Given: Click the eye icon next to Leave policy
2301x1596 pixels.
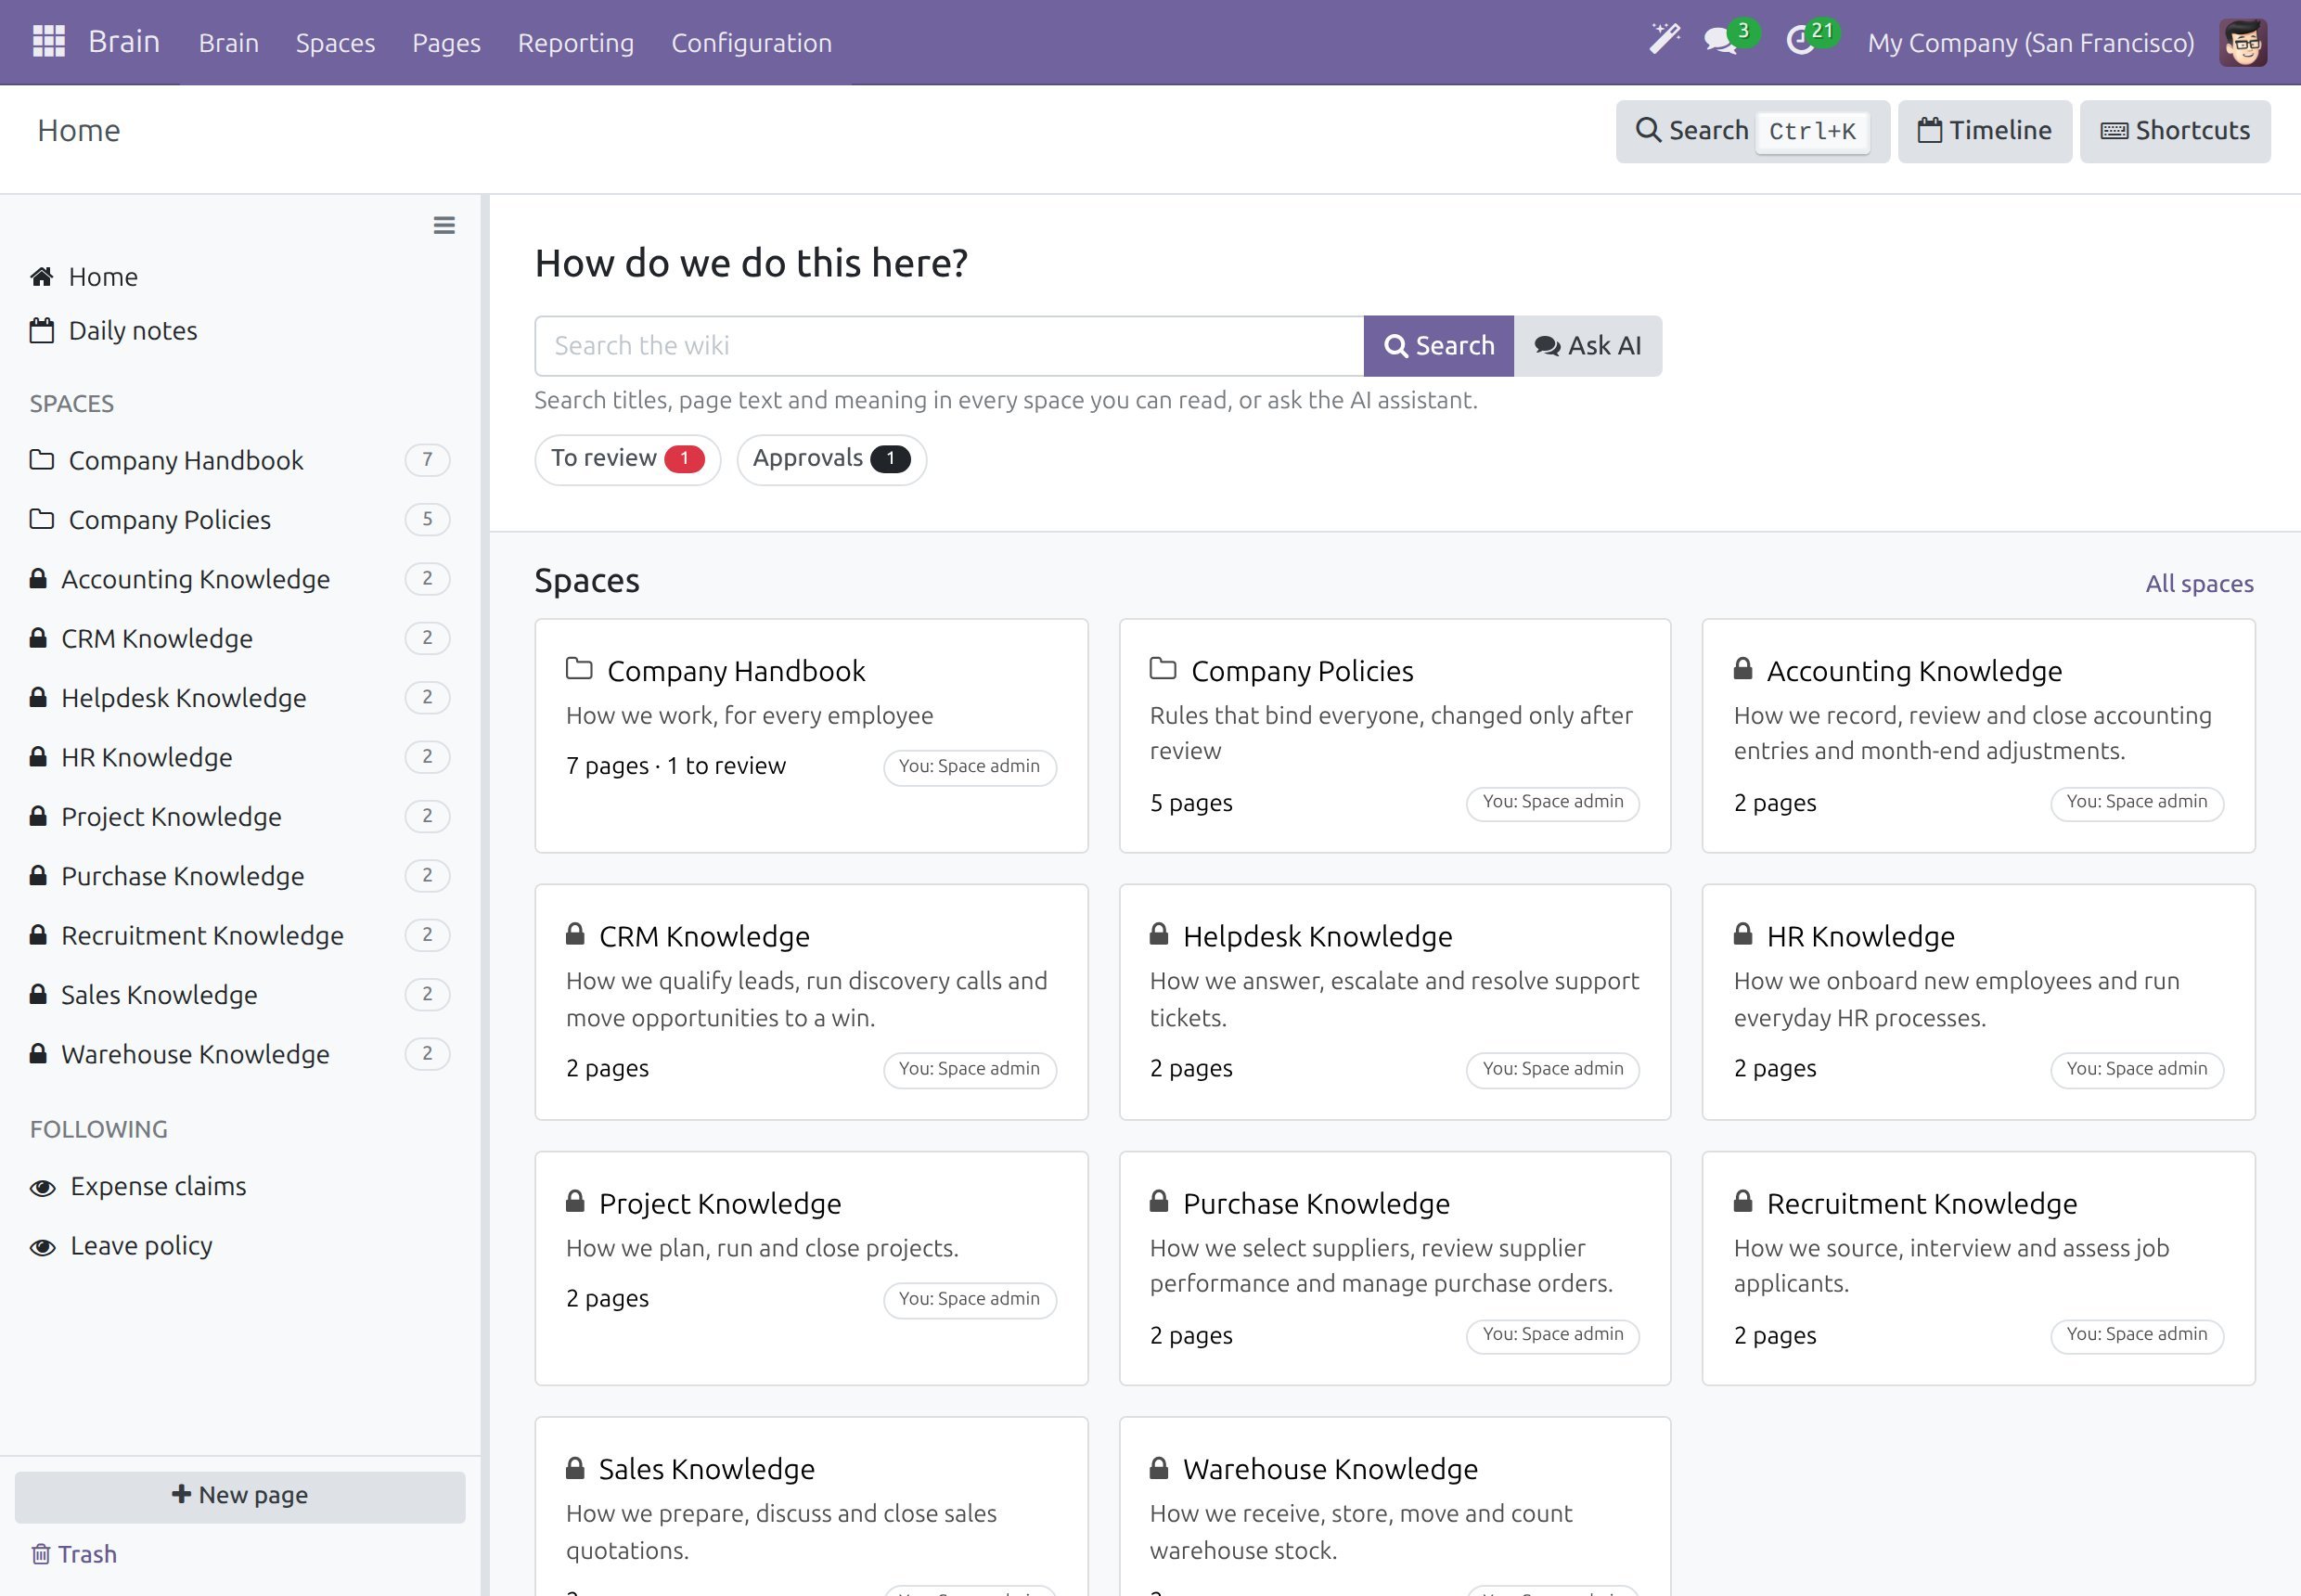Looking at the screenshot, I should point(43,1248).
